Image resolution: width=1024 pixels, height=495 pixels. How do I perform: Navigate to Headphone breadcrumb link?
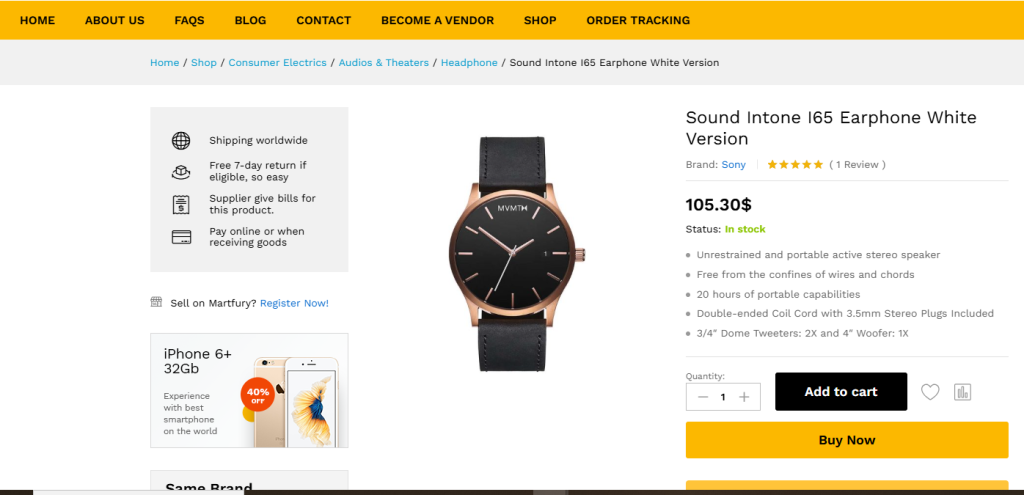click(469, 63)
